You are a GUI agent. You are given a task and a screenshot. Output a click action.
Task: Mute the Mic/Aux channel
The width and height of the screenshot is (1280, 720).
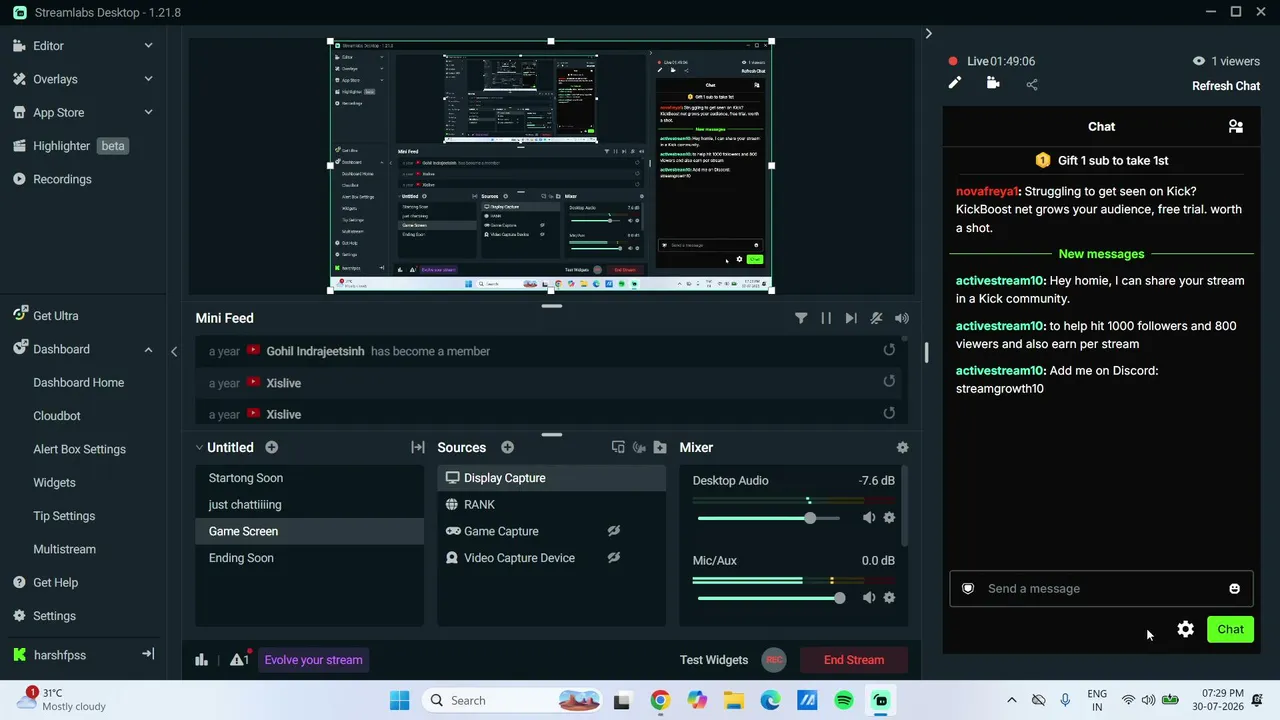point(869,597)
